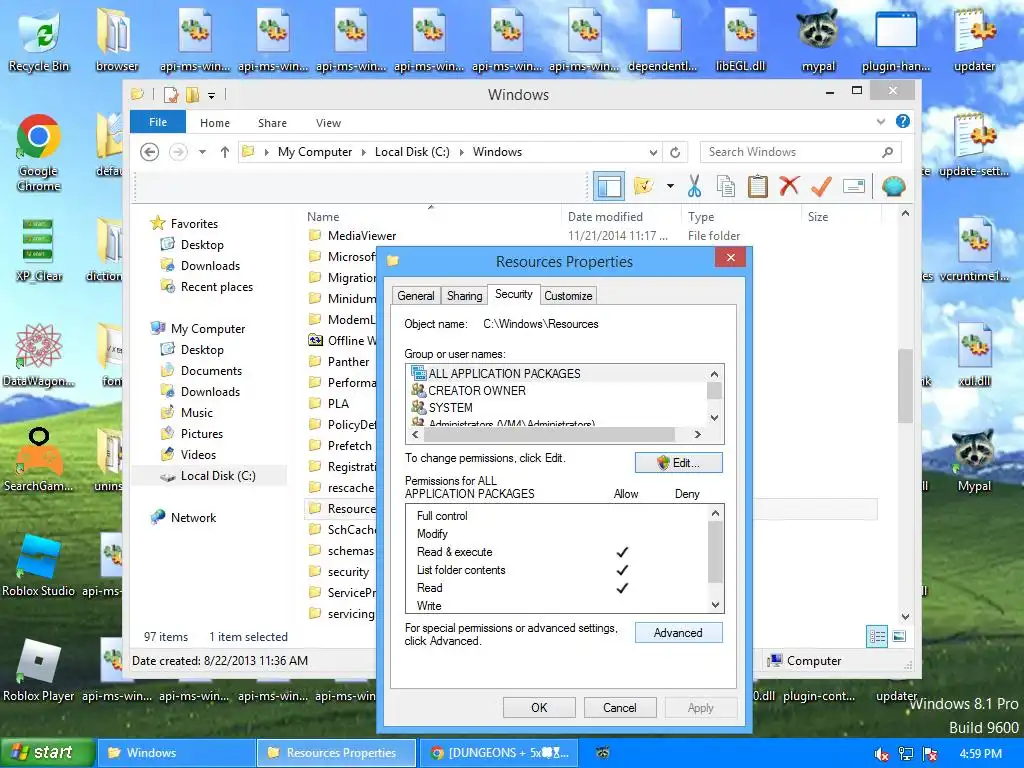Open plugin-han desktop icon
Viewport: 1024px width, 768px height.
pos(896,39)
